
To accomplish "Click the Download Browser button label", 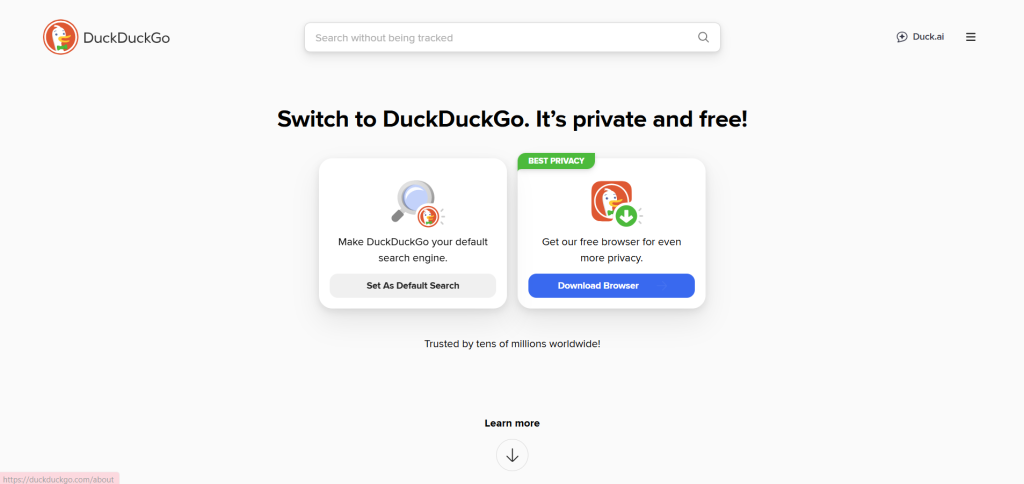I will pos(598,285).
